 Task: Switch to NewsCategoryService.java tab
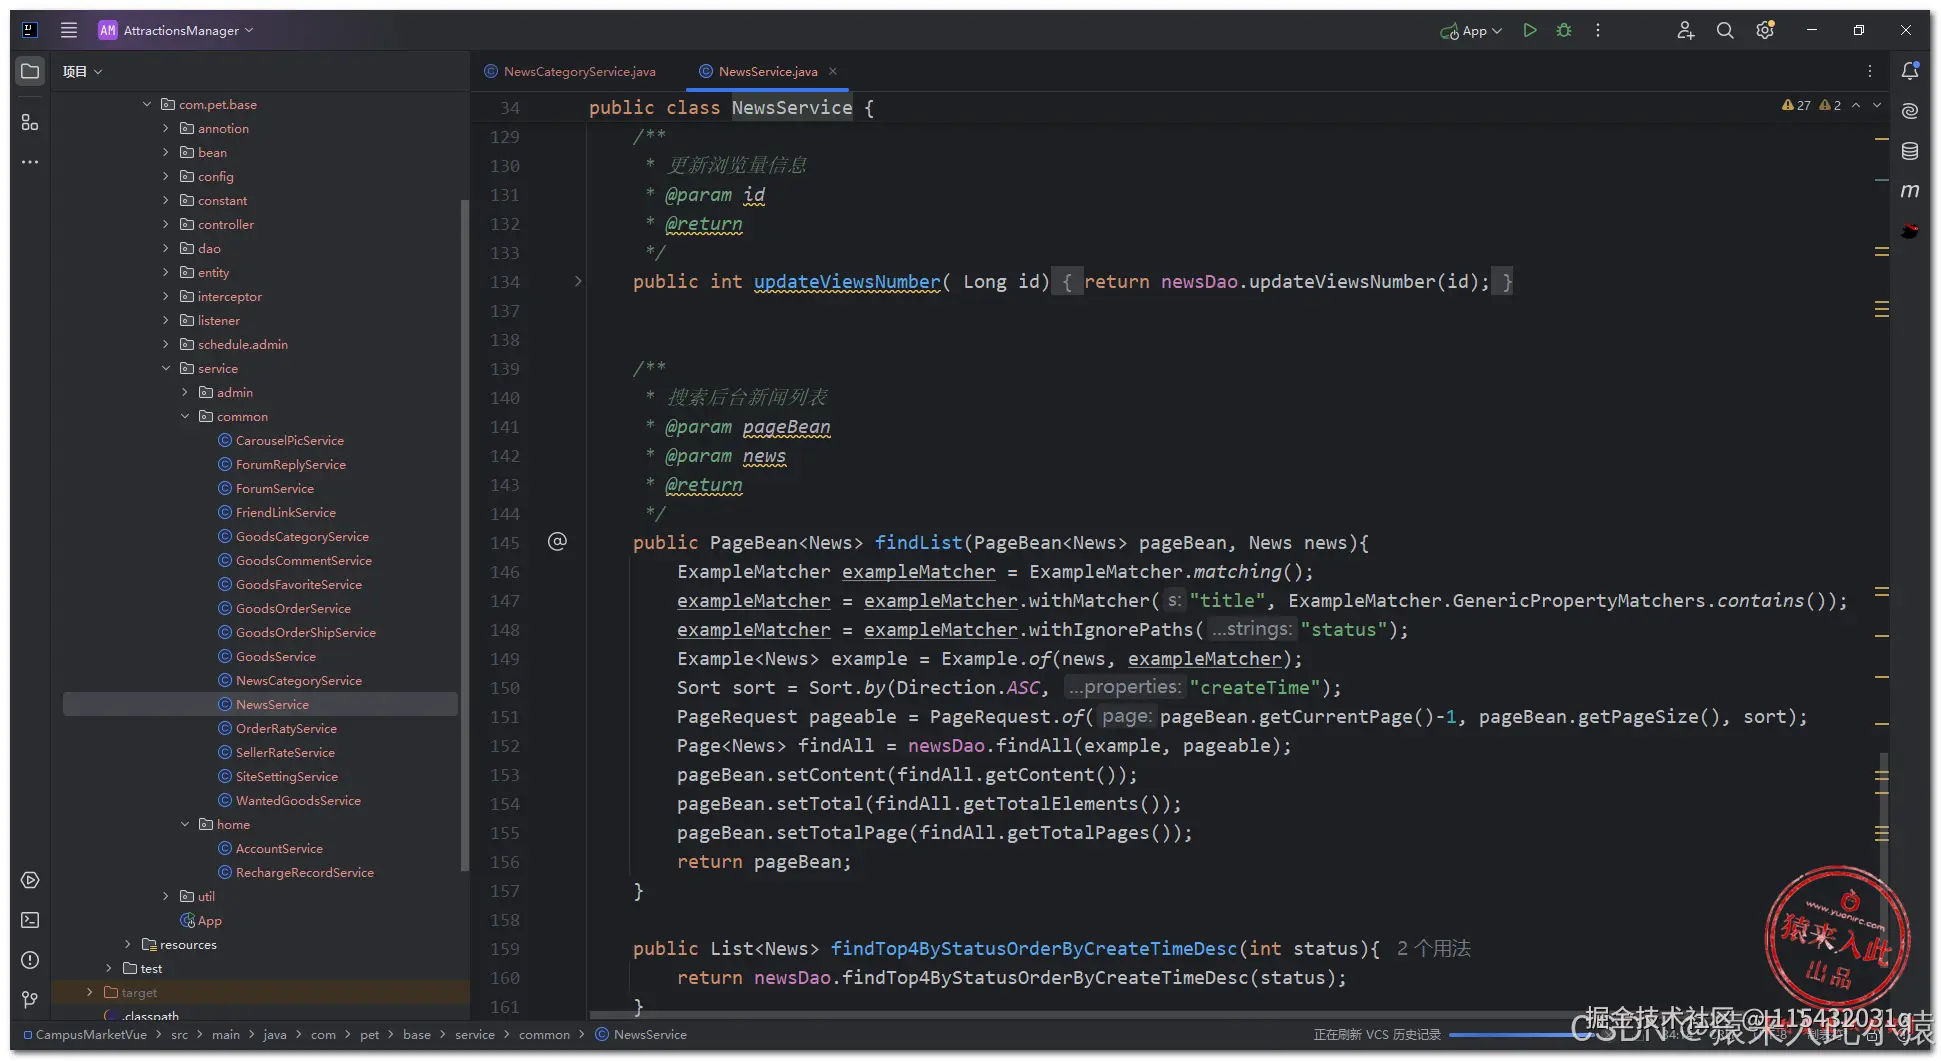click(x=570, y=71)
